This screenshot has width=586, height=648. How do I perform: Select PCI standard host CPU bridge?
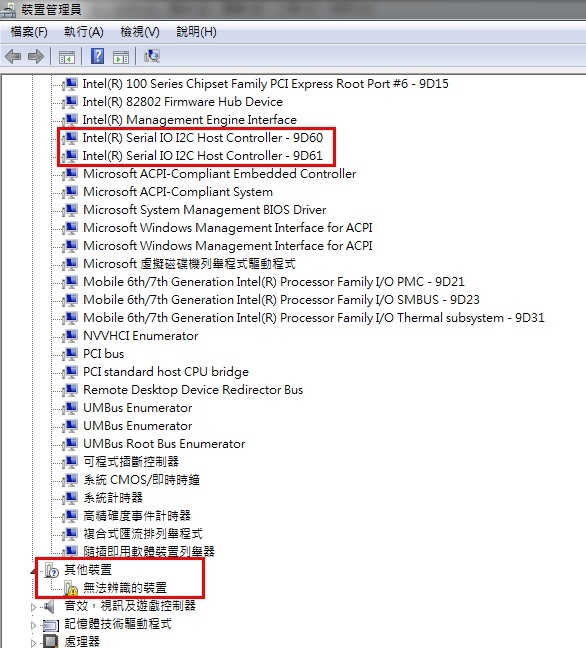pyautogui.click(x=166, y=372)
